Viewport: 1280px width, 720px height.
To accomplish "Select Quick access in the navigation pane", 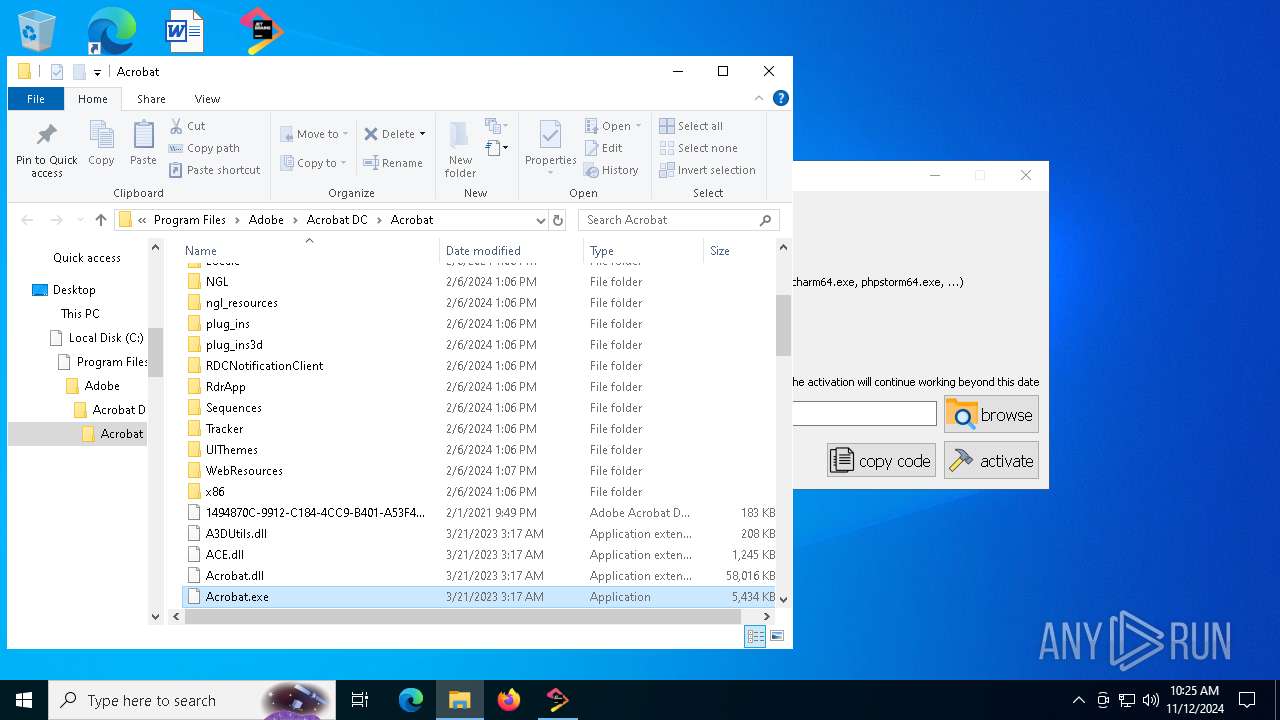I will click(86, 258).
